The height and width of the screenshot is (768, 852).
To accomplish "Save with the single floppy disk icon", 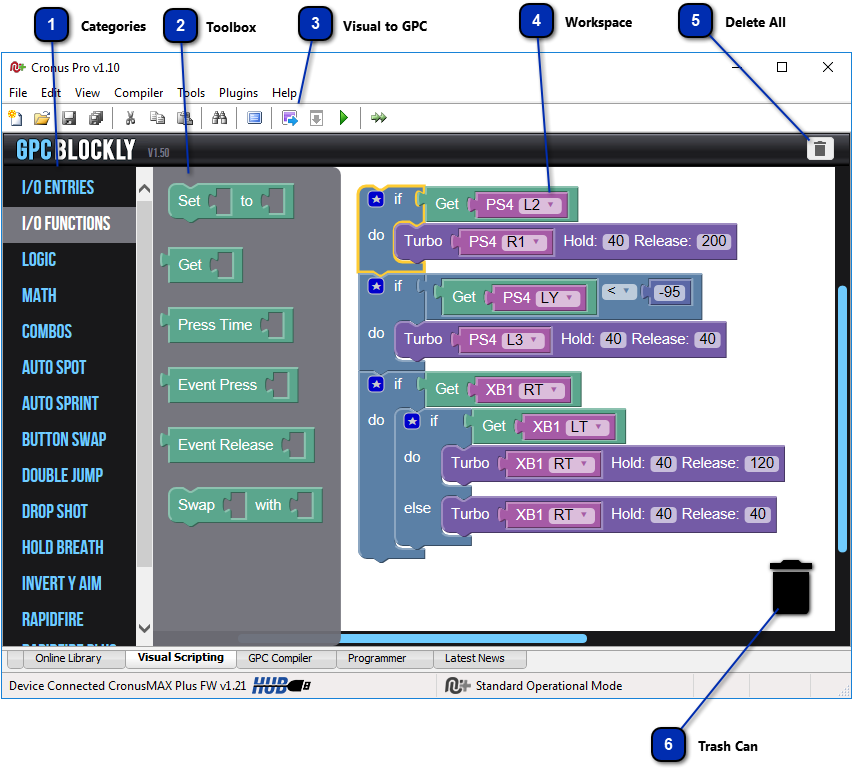I will pos(69,117).
